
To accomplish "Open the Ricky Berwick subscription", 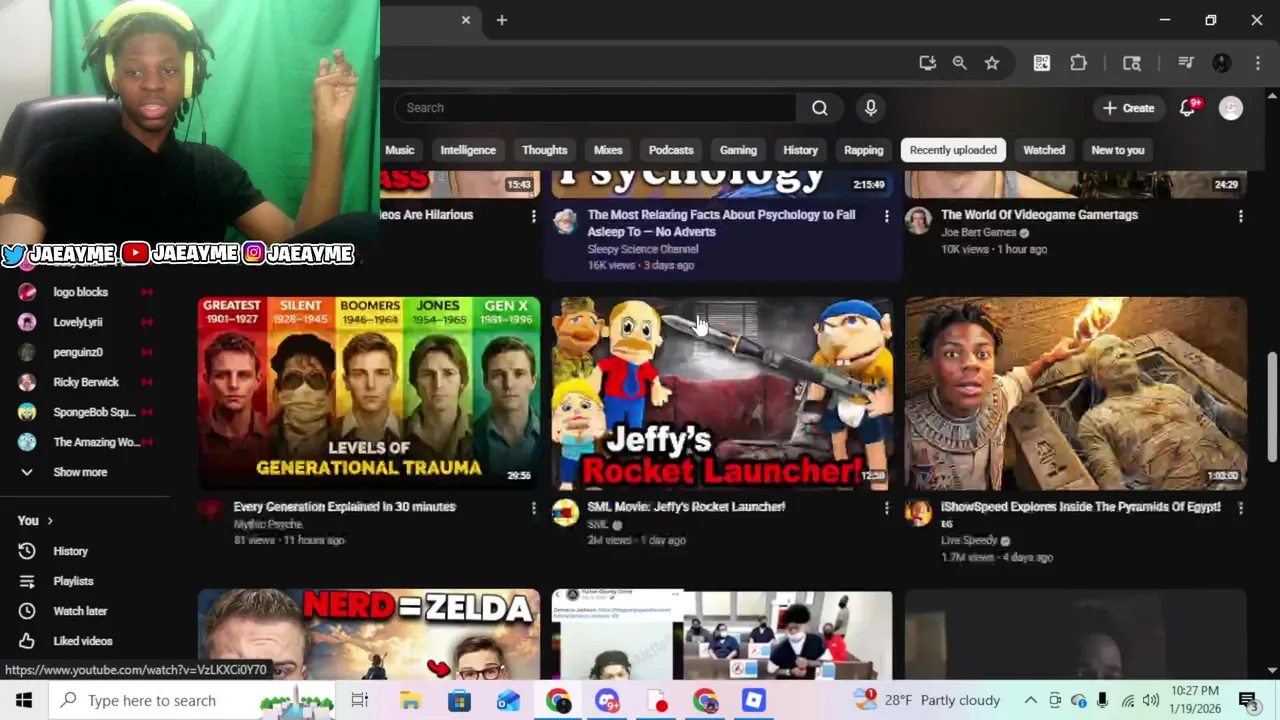I will [x=85, y=382].
